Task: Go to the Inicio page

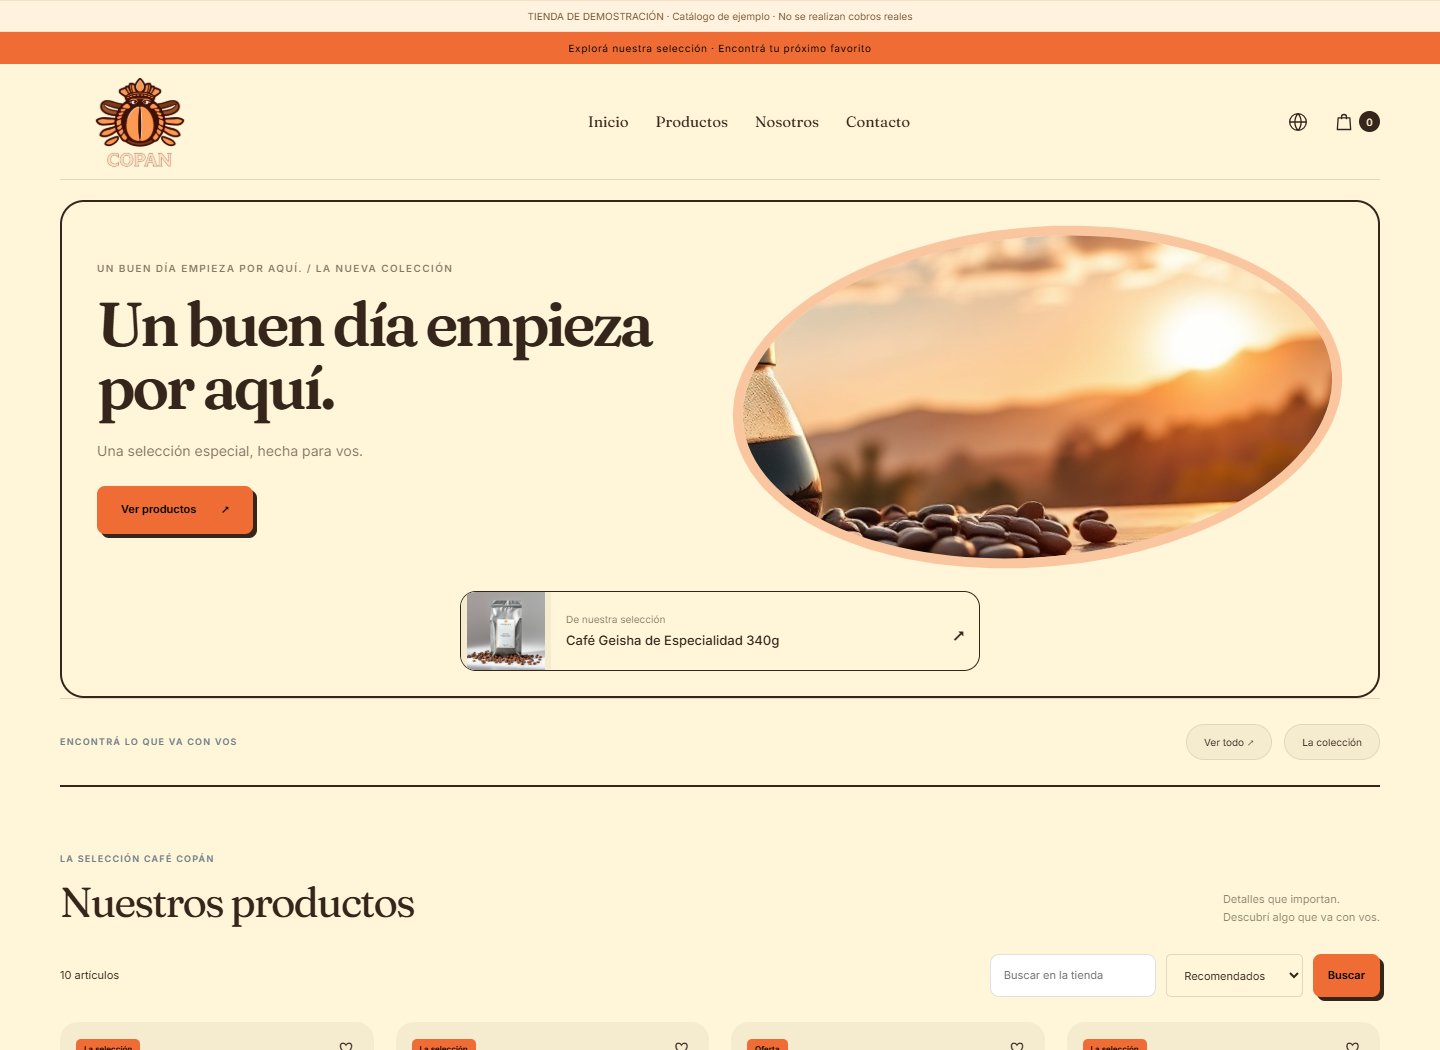Action: pos(608,122)
